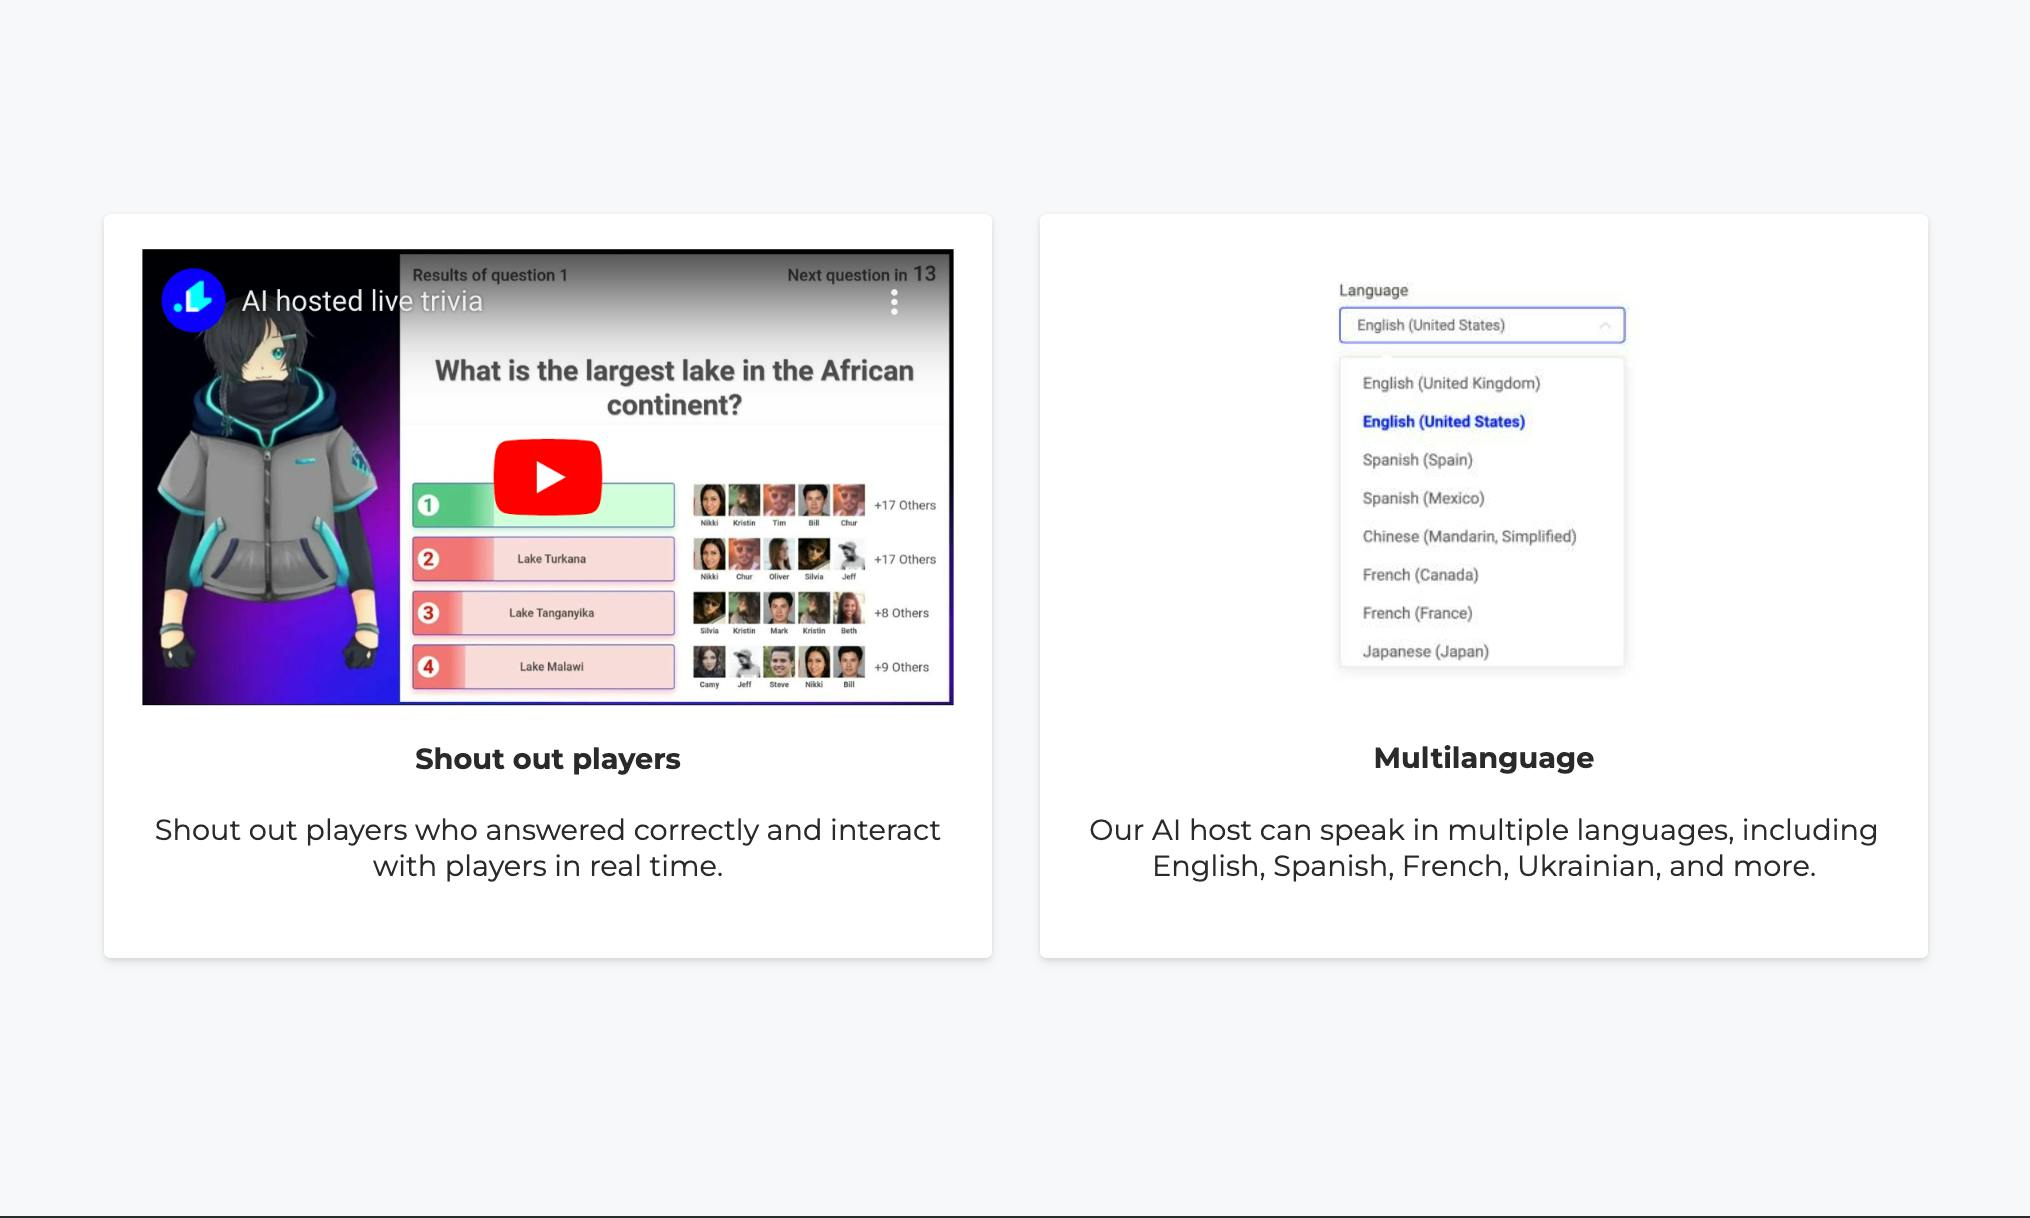Image resolution: width=2030 pixels, height=1218 pixels.
Task: Click the Shout out players heading
Action: [x=547, y=759]
